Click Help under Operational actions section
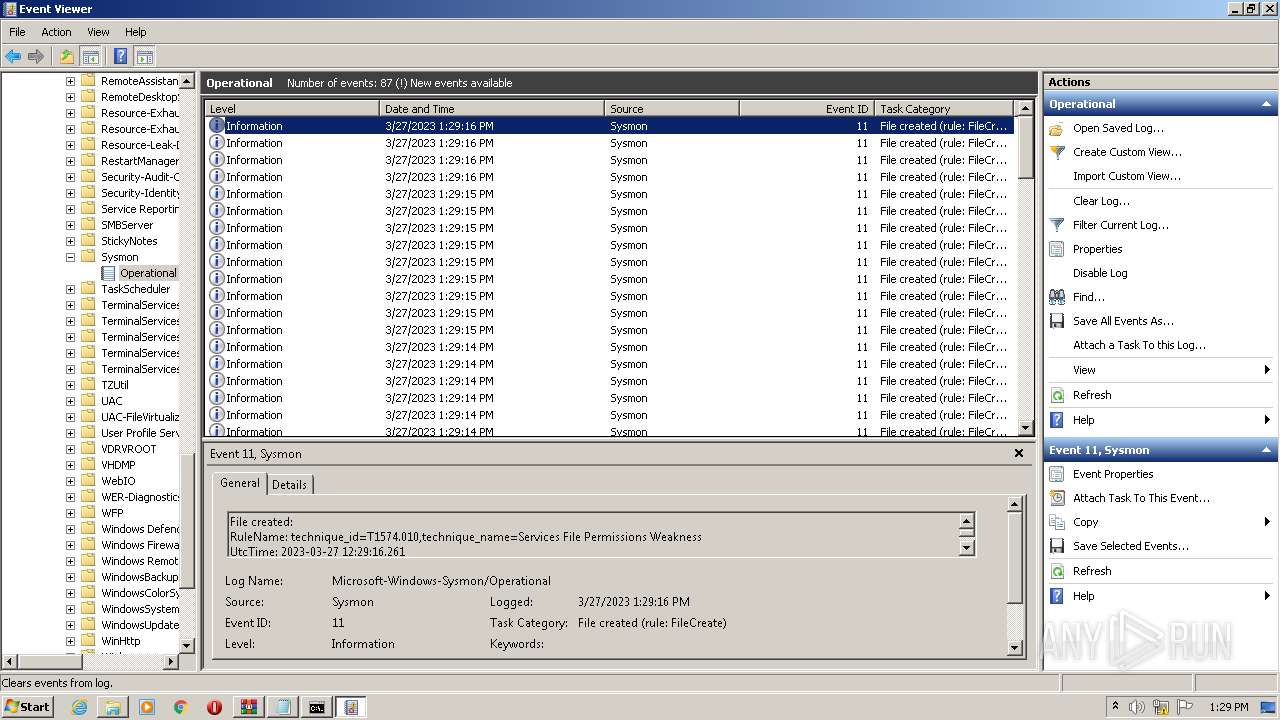This screenshot has height=720, width=1280. (1084, 420)
